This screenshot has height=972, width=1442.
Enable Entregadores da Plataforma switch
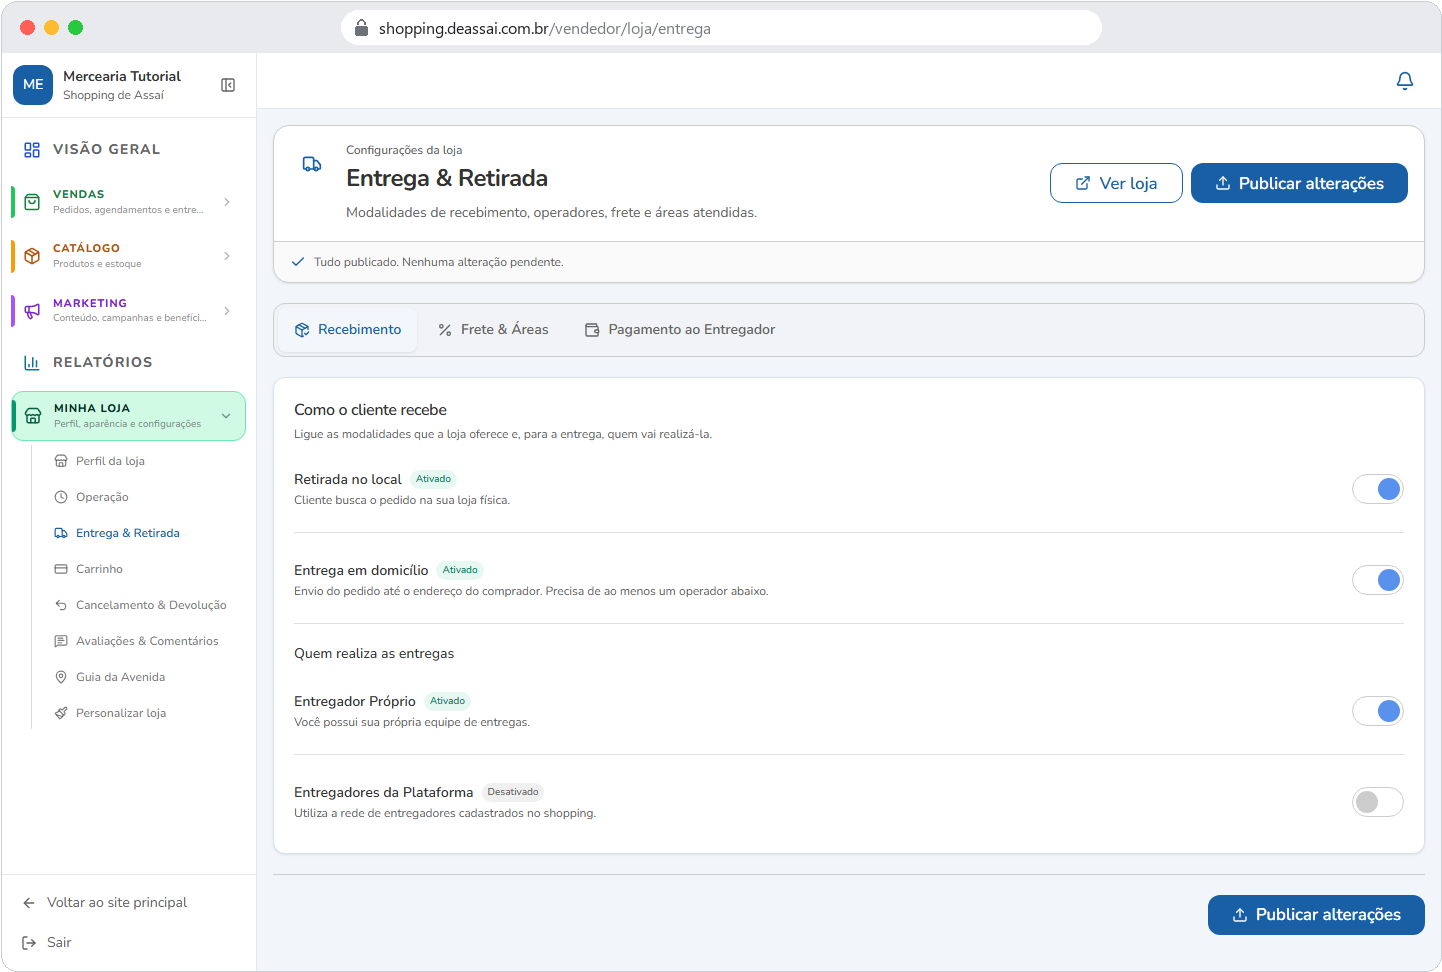[1378, 802]
